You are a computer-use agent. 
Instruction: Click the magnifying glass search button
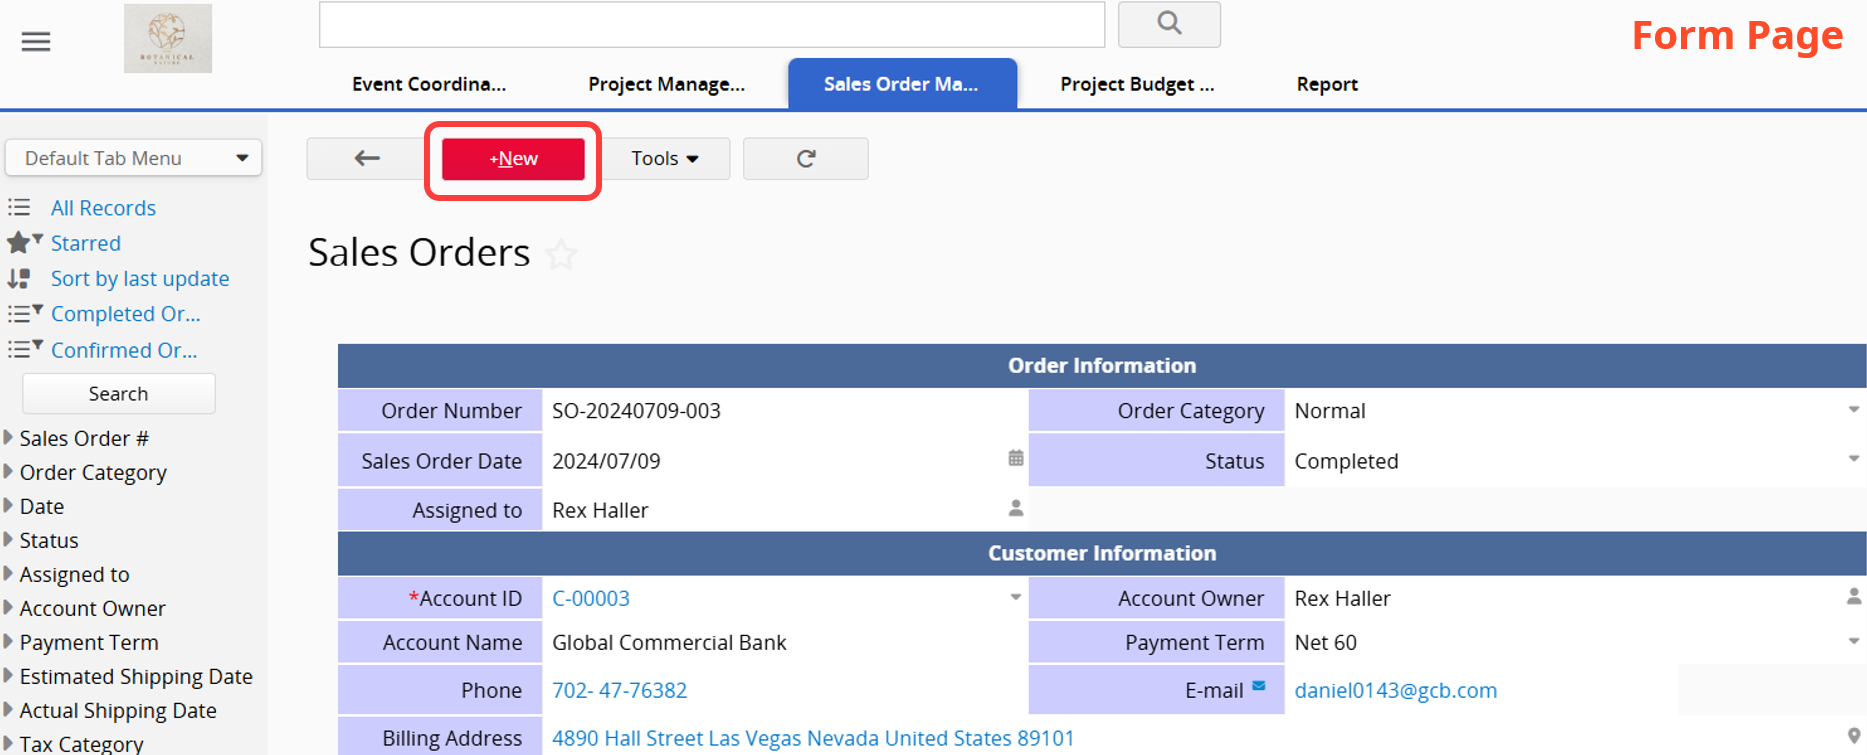tap(1168, 24)
